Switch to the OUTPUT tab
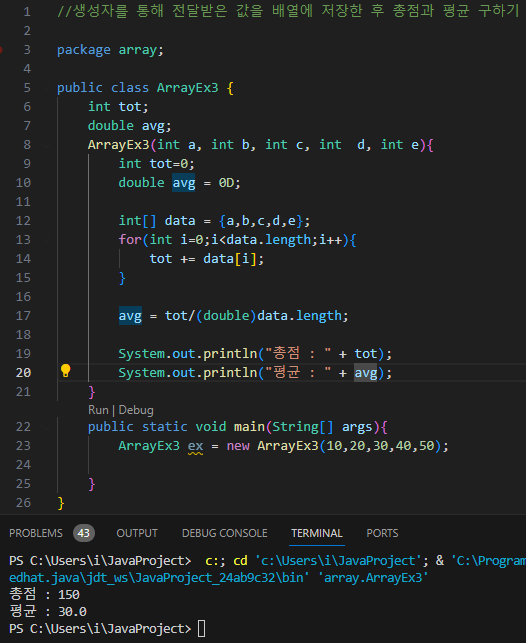Viewport: 526px width, 643px height. click(x=137, y=533)
